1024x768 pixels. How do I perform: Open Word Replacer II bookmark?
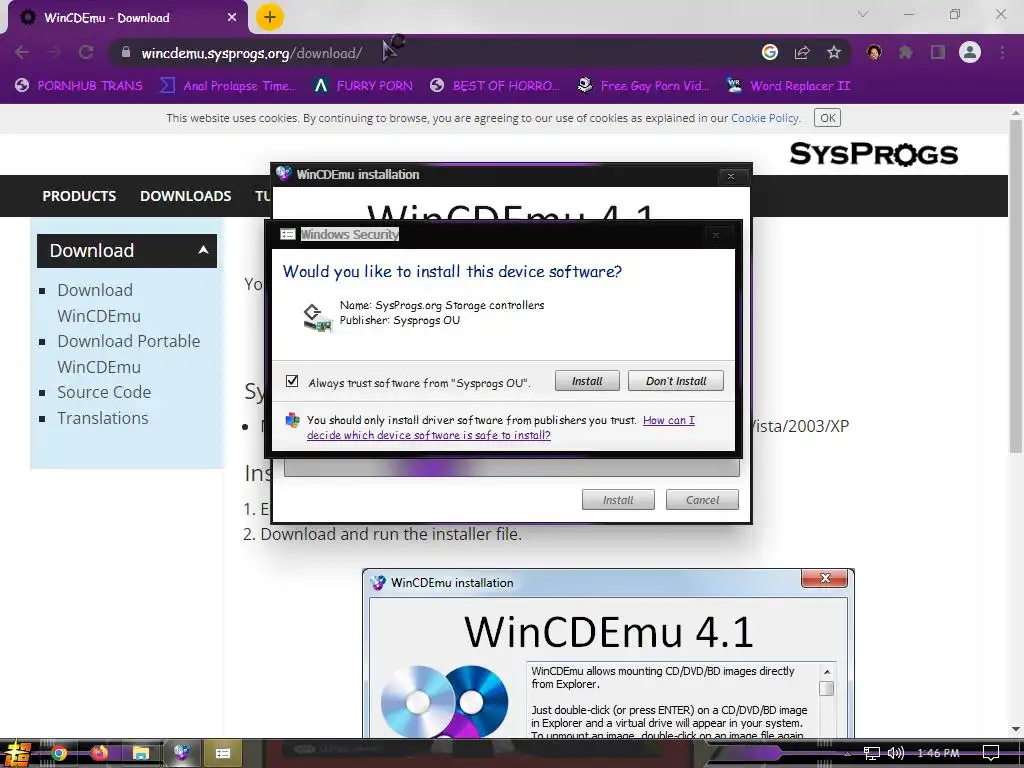[789, 86]
